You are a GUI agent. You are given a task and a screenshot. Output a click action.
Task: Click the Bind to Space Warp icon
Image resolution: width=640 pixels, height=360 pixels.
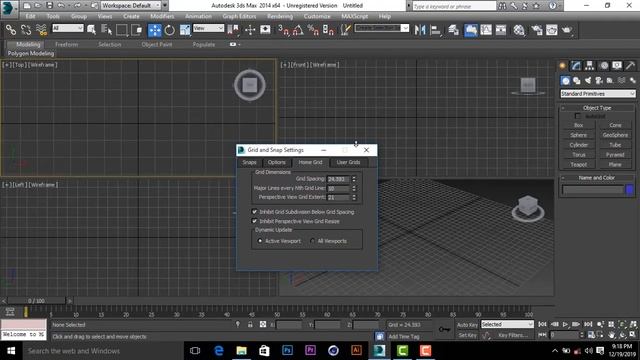coord(41,30)
